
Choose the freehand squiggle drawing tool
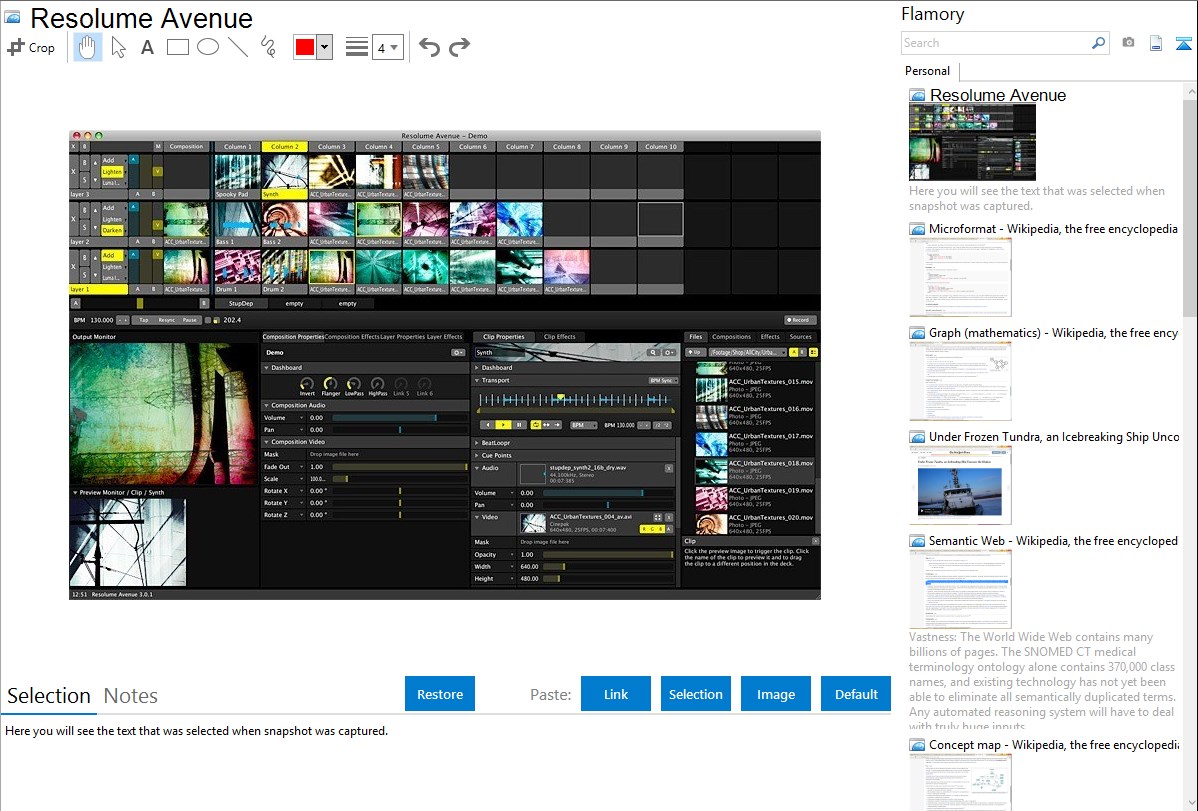click(x=268, y=47)
